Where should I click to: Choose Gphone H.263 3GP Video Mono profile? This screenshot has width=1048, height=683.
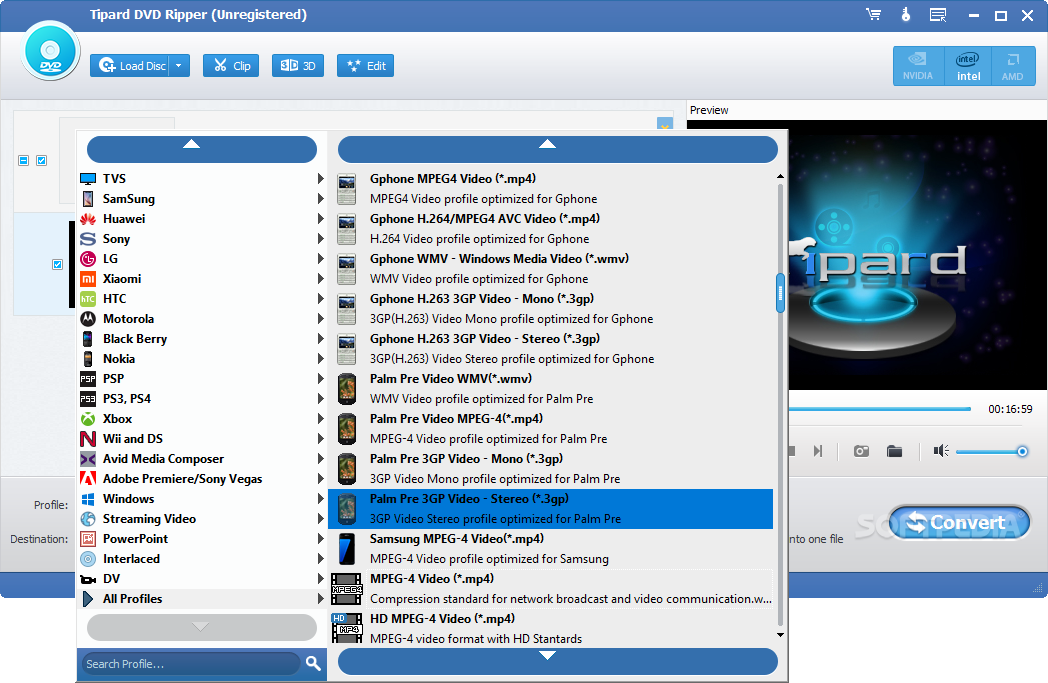550,309
